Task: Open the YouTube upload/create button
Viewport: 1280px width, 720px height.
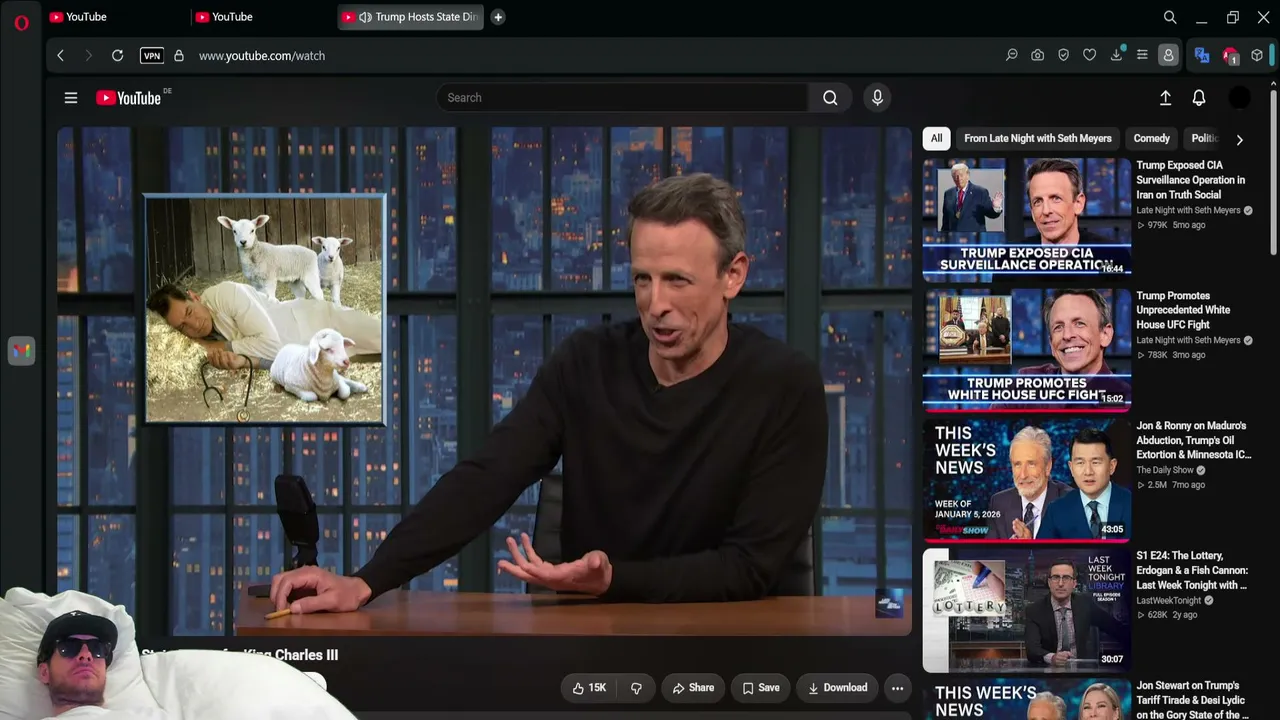Action: tap(1165, 98)
